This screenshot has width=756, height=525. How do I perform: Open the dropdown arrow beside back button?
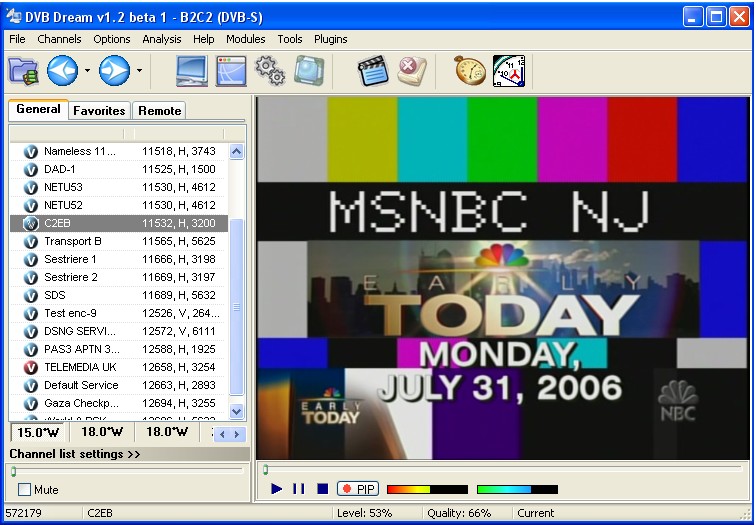click(87, 71)
